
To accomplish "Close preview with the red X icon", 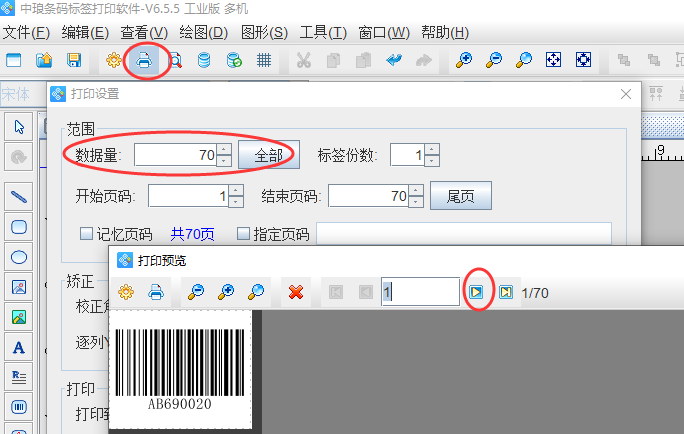I will click(x=296, y=292).
